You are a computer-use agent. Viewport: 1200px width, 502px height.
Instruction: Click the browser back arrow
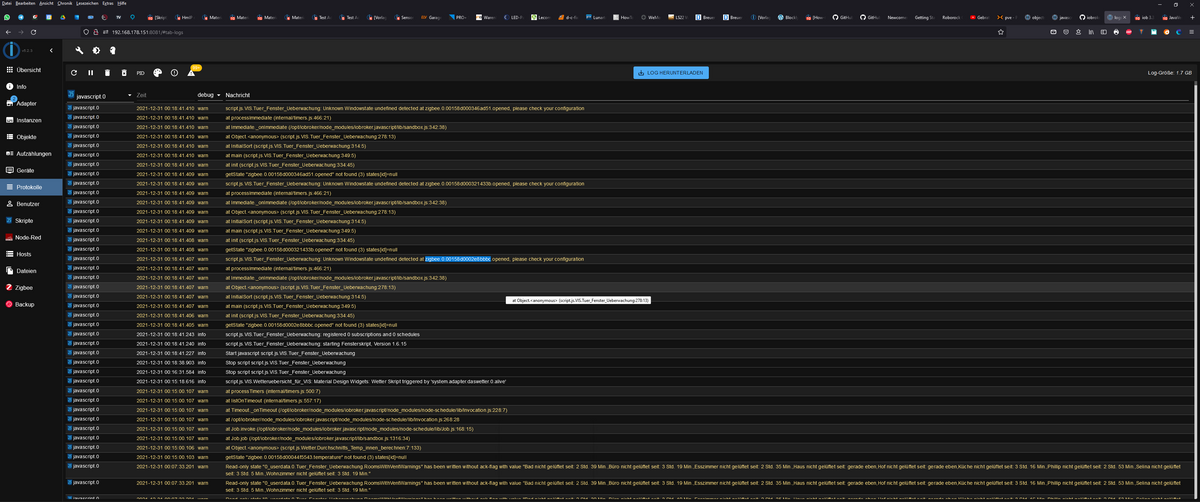click(10, 31)
